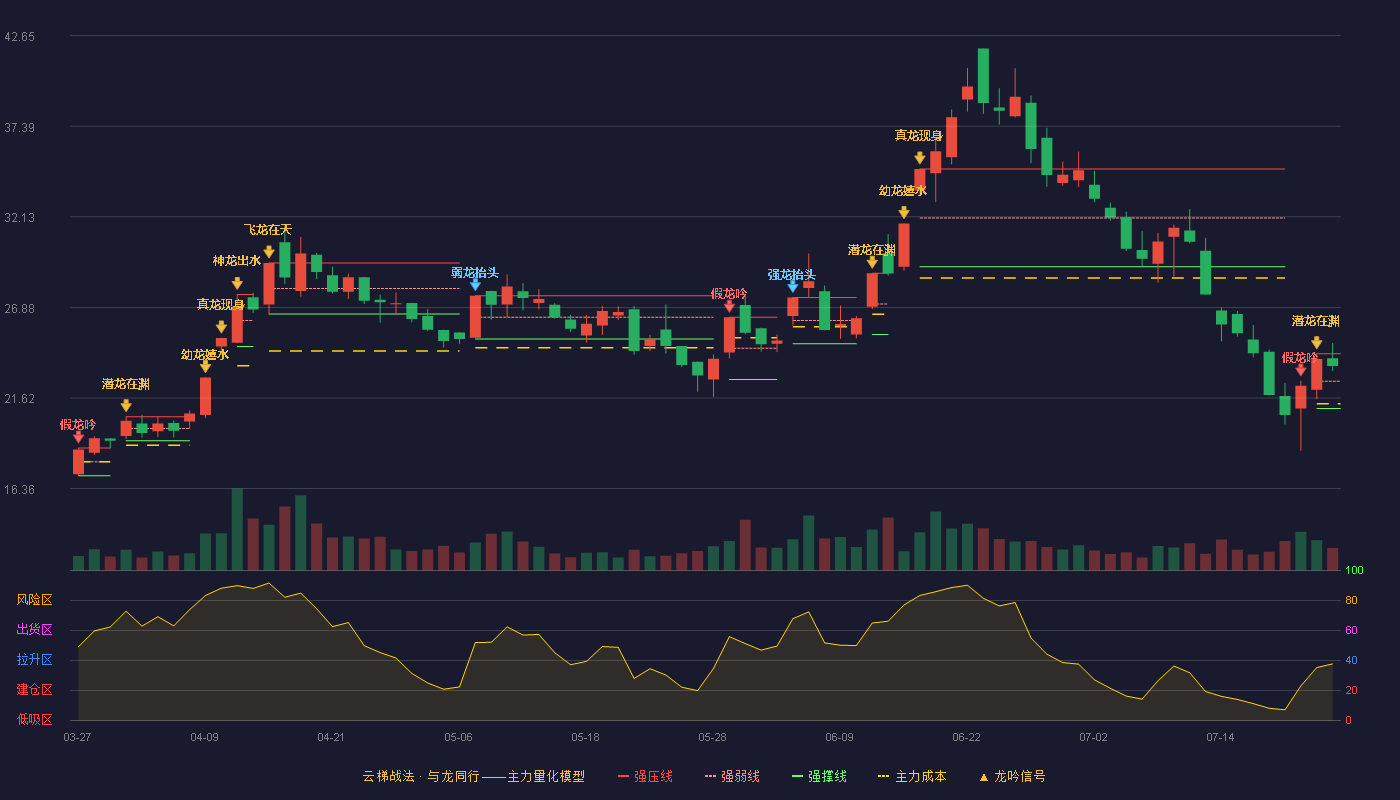Click the 26.88 price axis label
The image size is (1400, 800).
click(x=19, y=308)
